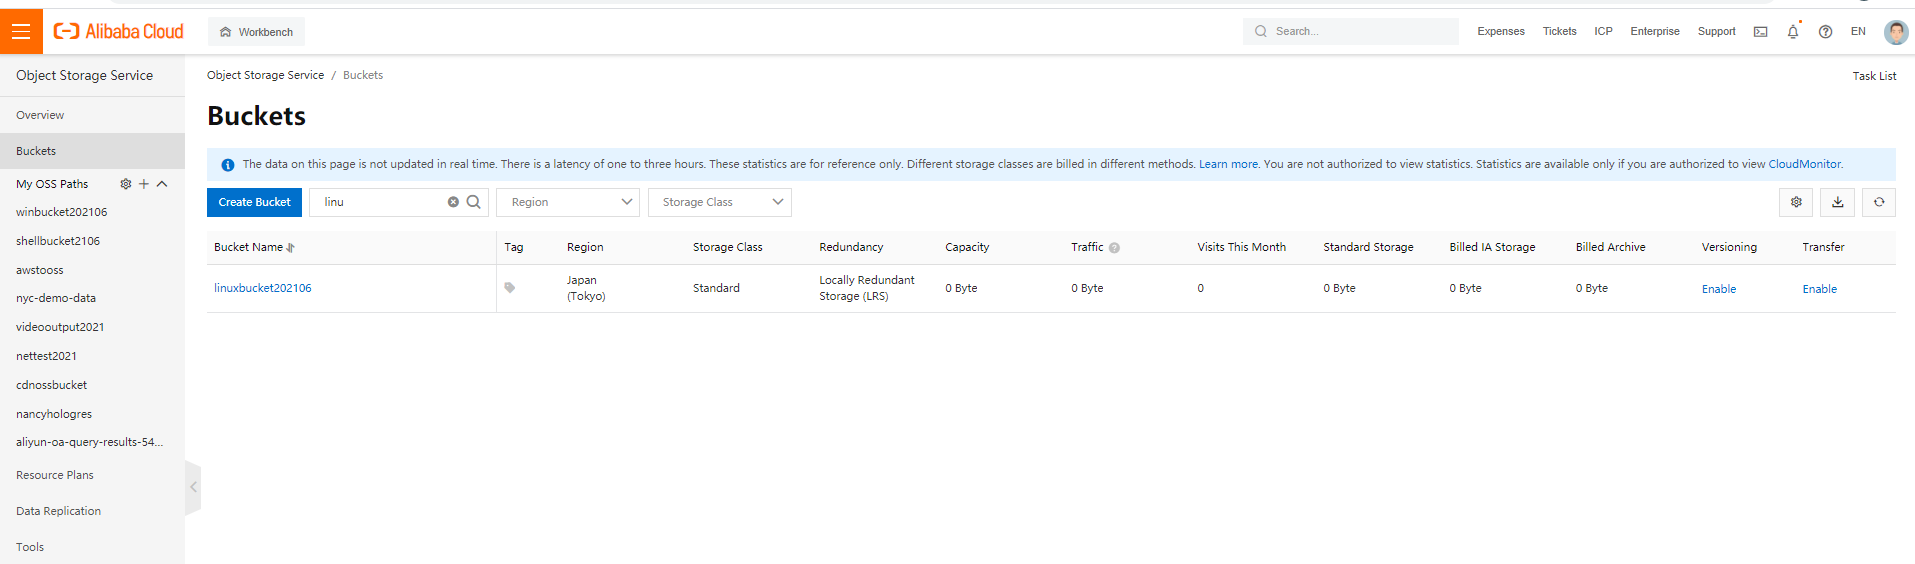Image resolution: width=1915 pixels, height=564 pixels.
Task: Open awstooss path
Action: coord(40,270)
